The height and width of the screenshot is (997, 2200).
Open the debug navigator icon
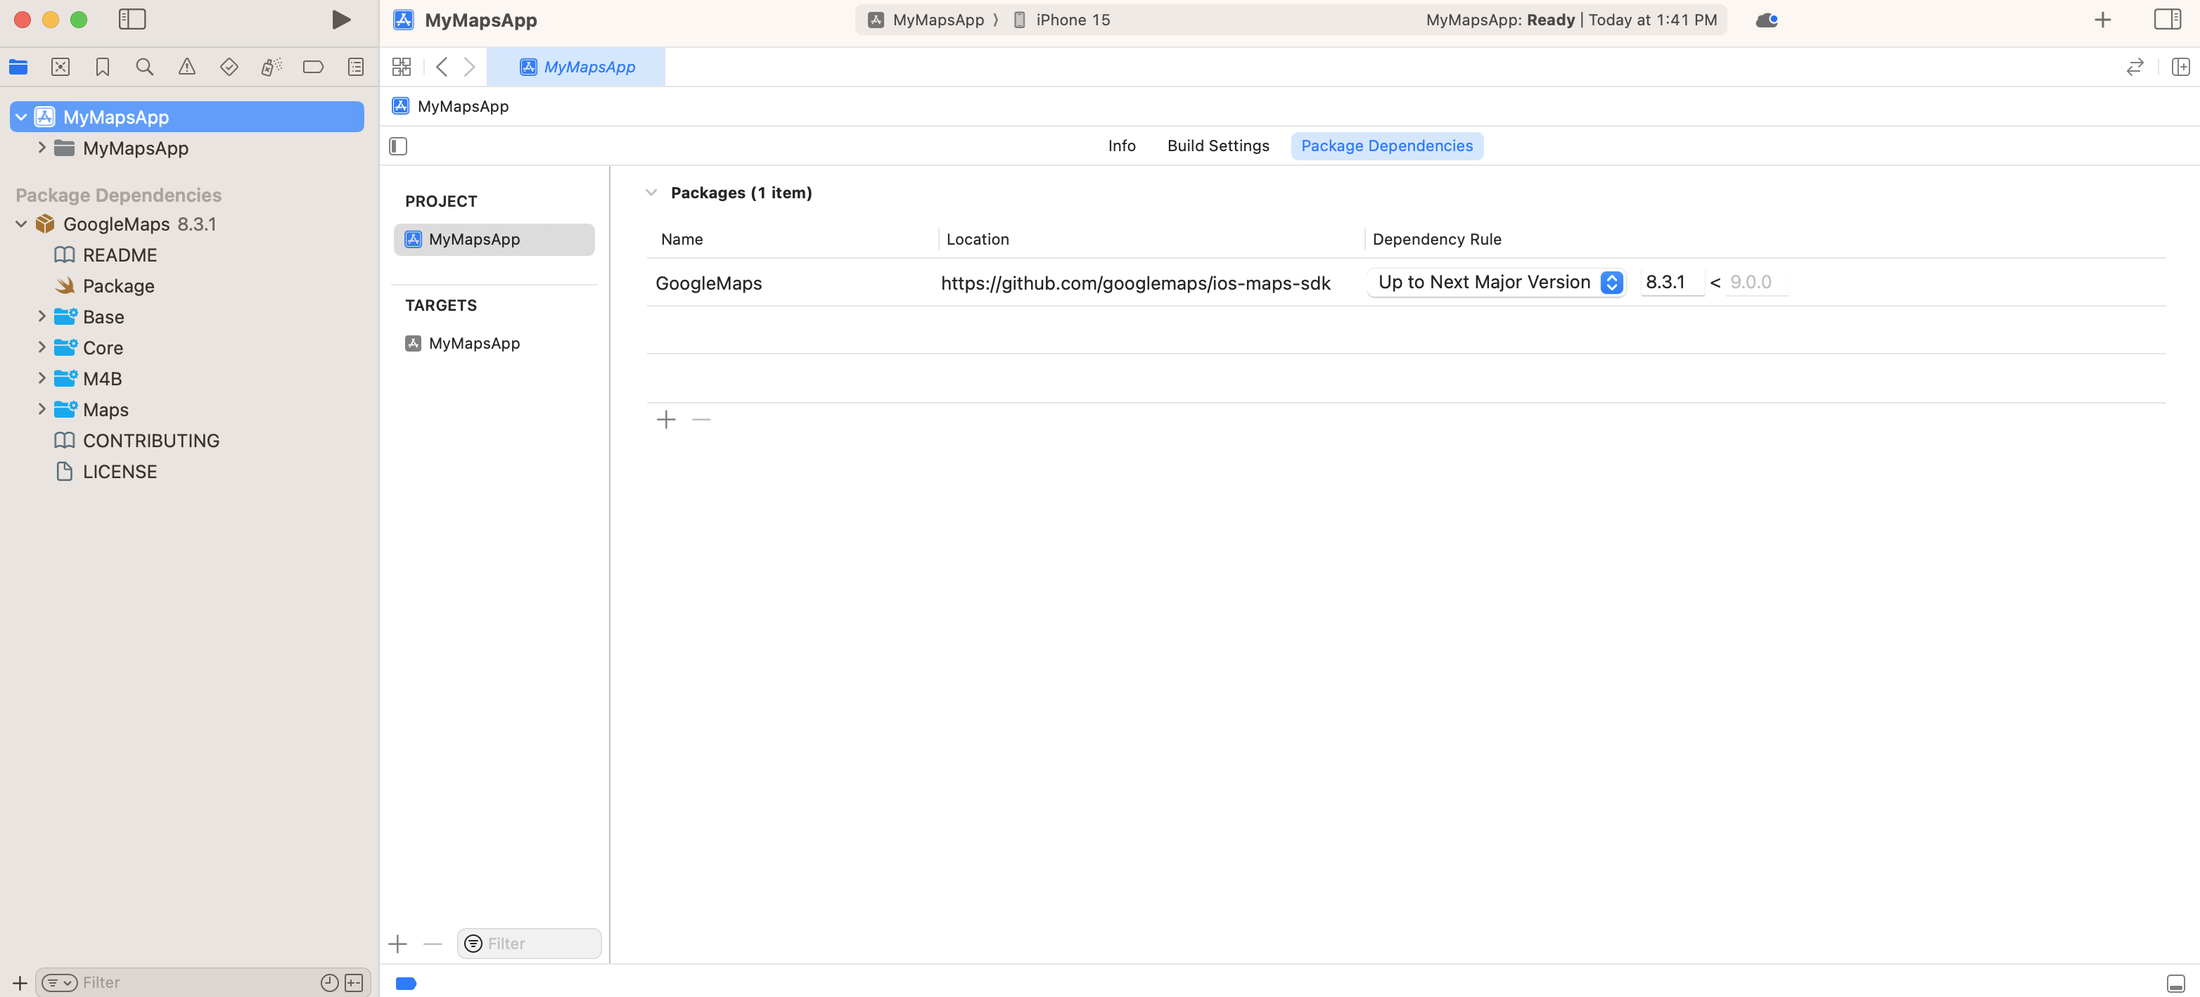point(271,67)
